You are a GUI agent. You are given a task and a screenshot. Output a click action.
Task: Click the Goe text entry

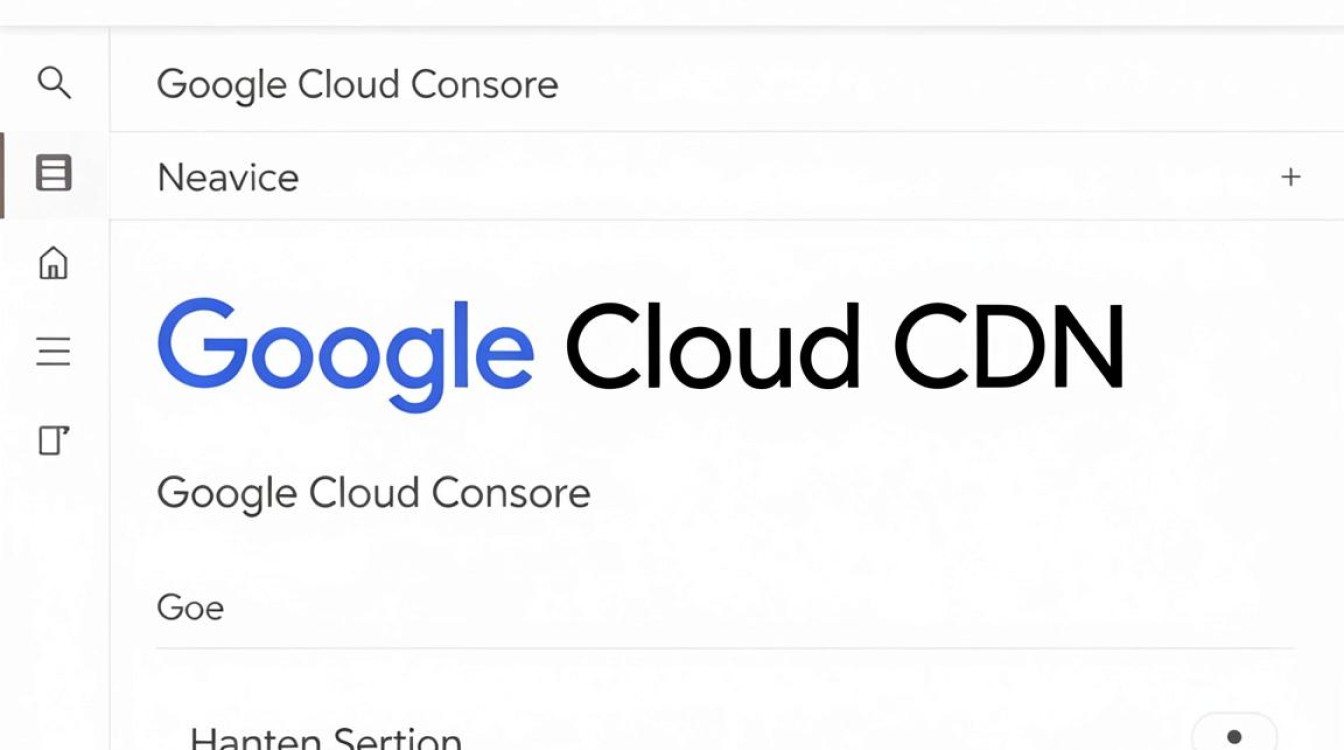(190, 607)
